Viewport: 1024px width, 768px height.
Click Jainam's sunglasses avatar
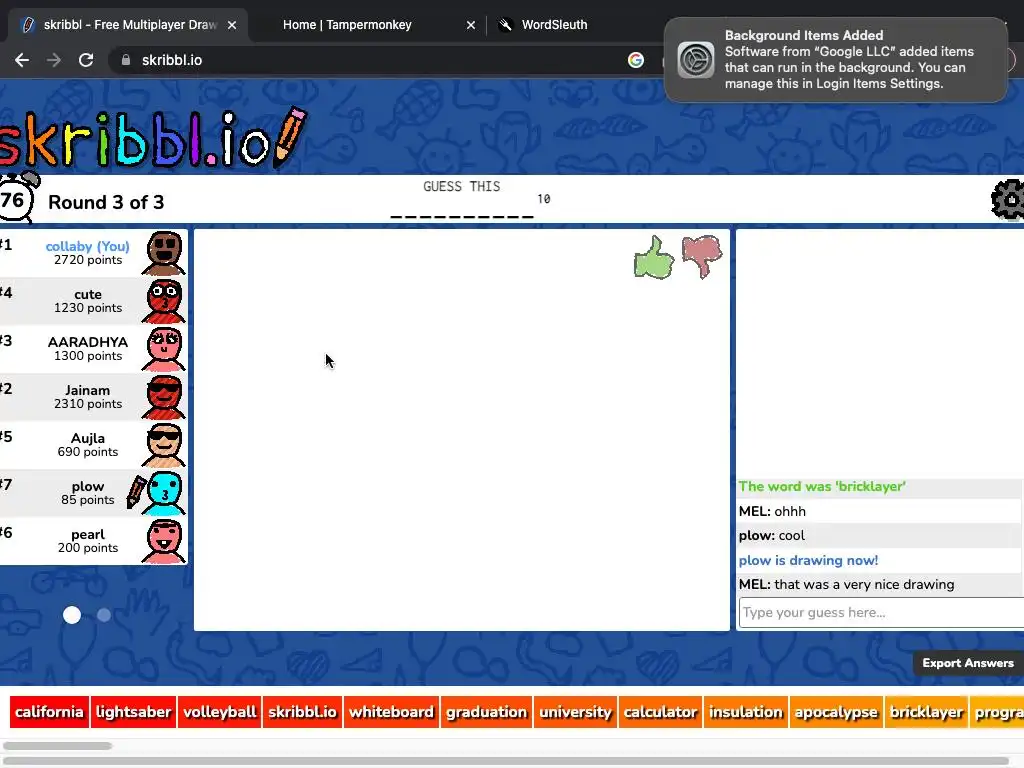click(163, 397)
